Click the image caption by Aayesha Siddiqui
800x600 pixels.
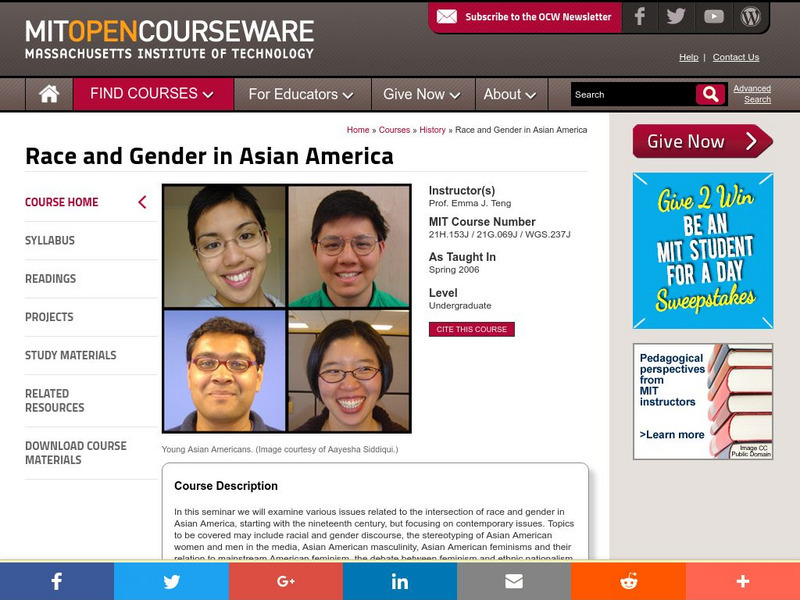[x=280, y=449]
